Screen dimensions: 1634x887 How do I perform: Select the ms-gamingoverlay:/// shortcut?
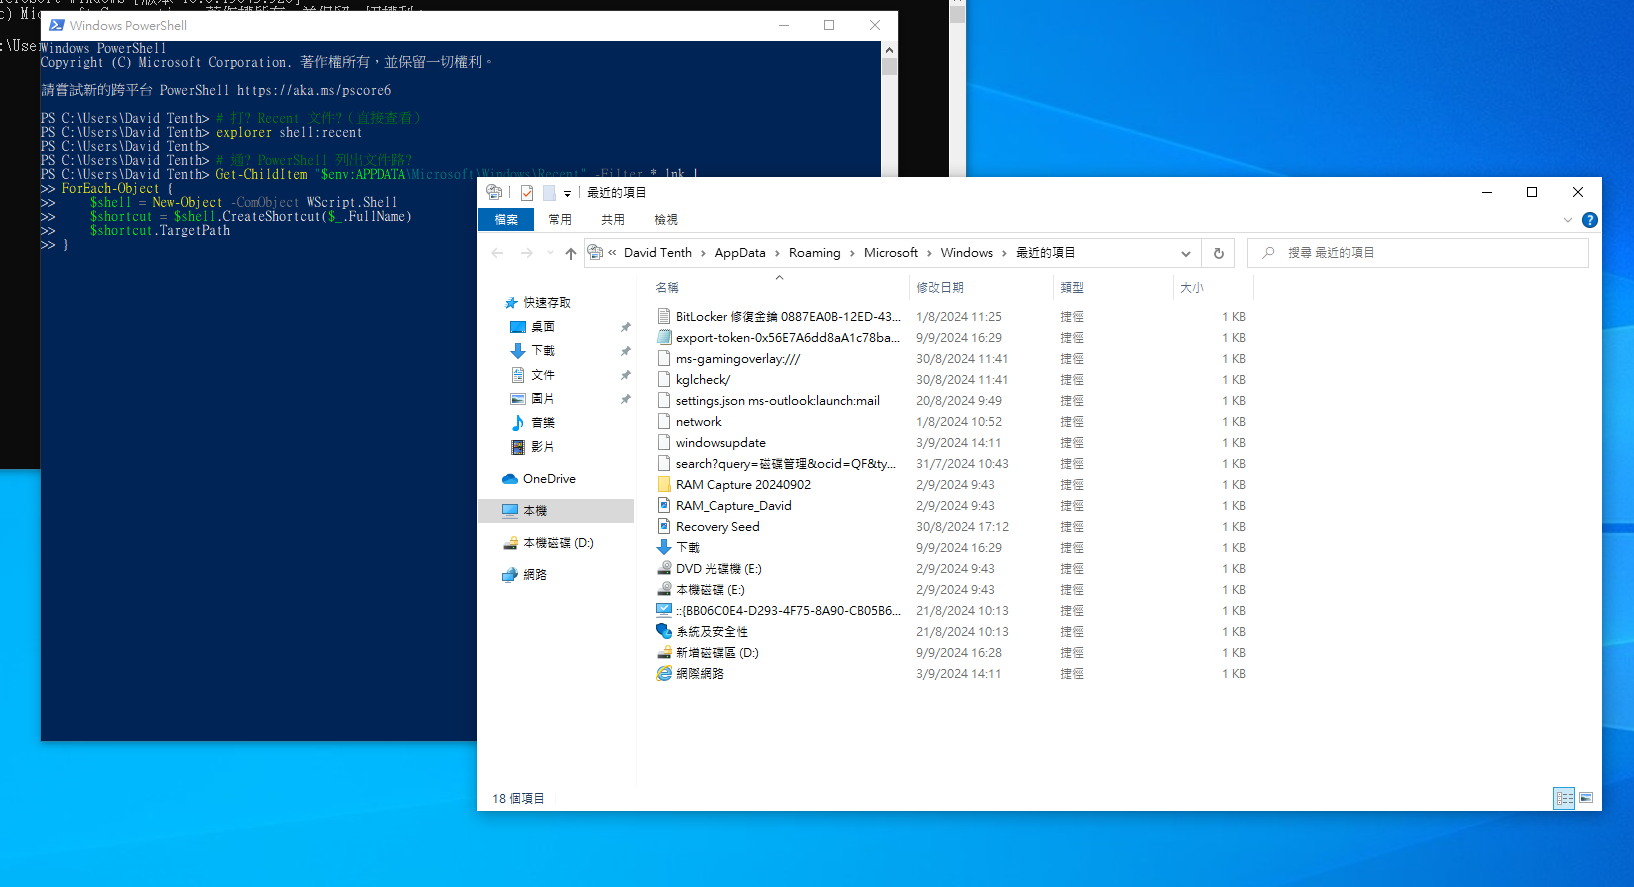pos(738,359)
